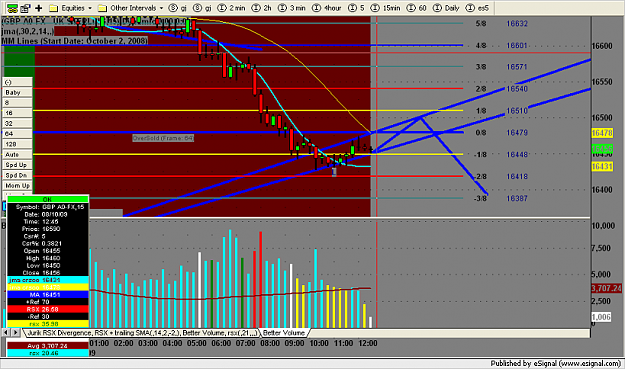
Task: Click the OverSold (Frame: 64) chart label
Action: coord(163,138)
